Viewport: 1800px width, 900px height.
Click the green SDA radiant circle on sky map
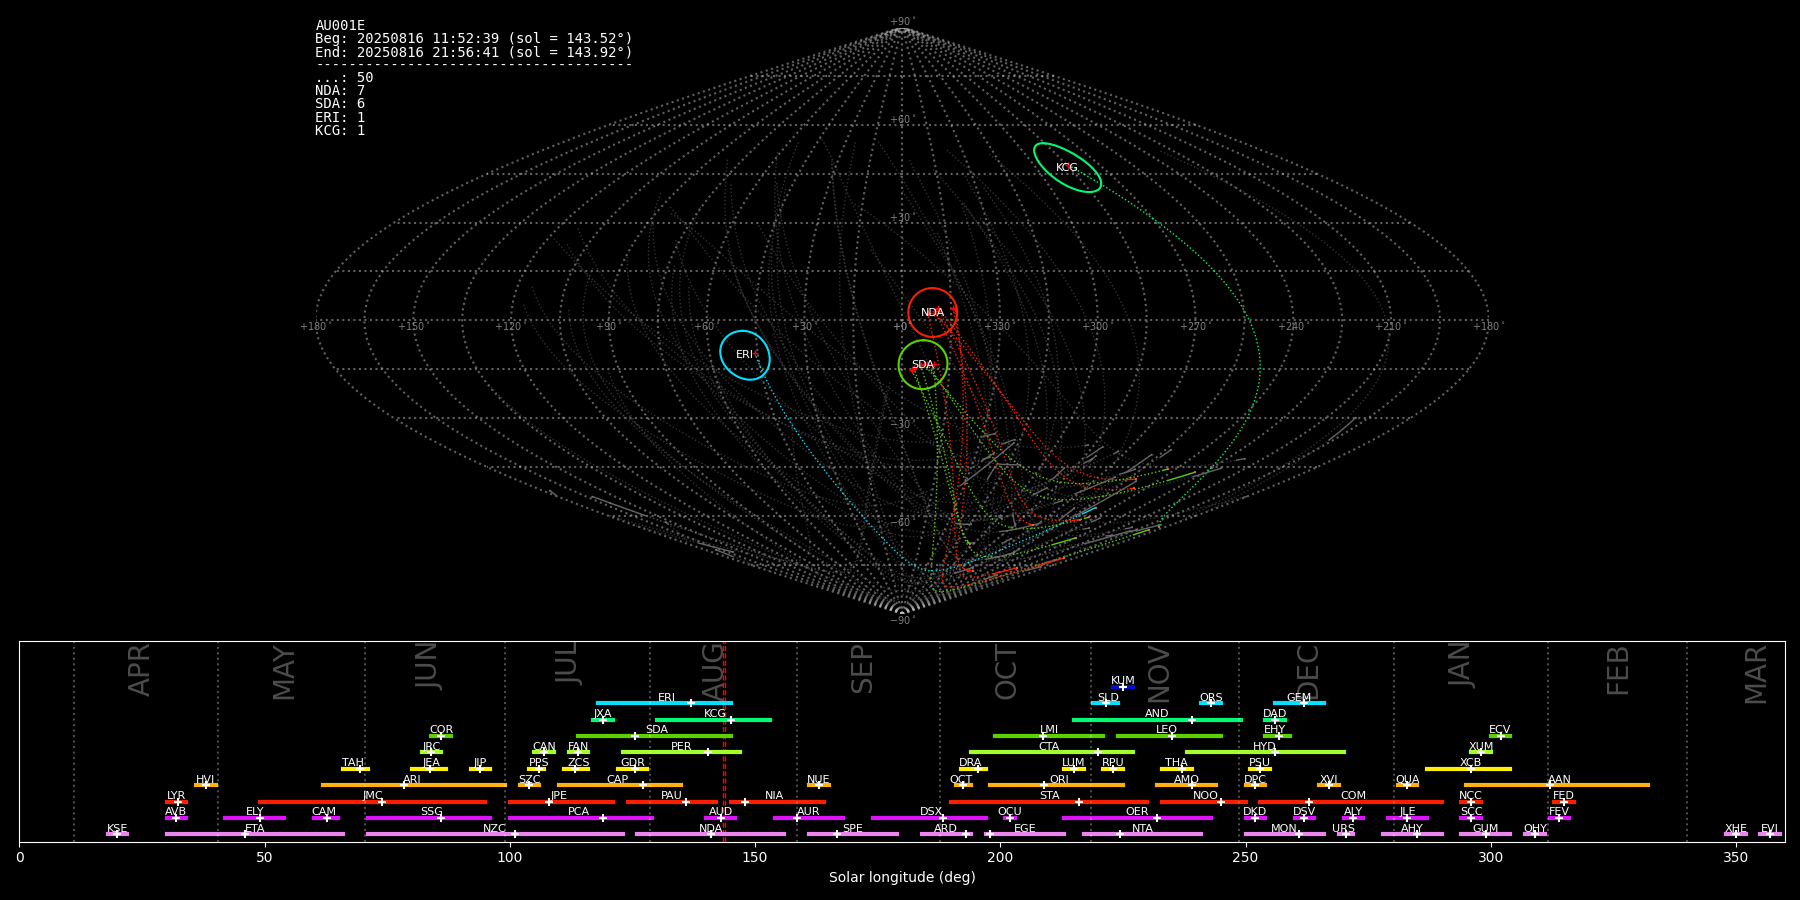pyautogui.click(x=922, y=365)
